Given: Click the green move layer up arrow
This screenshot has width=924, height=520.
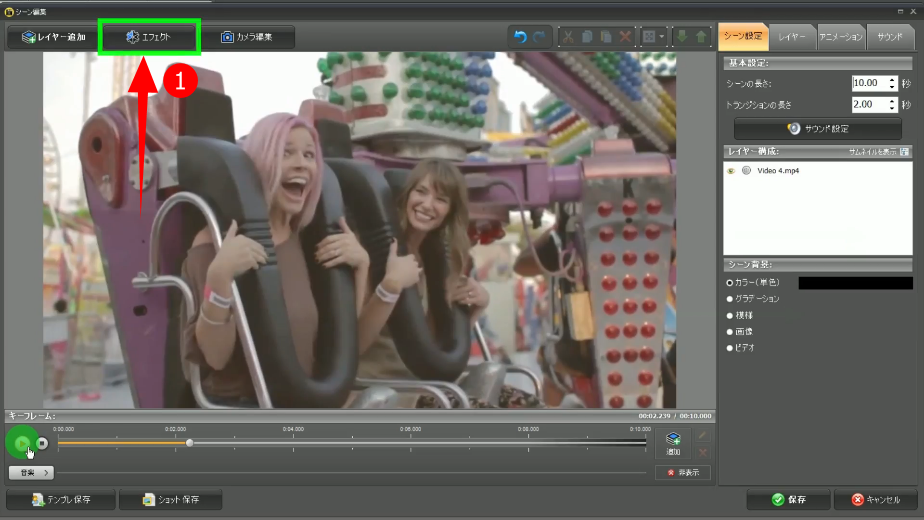Looking at the screenshot, I should point(702,37).
